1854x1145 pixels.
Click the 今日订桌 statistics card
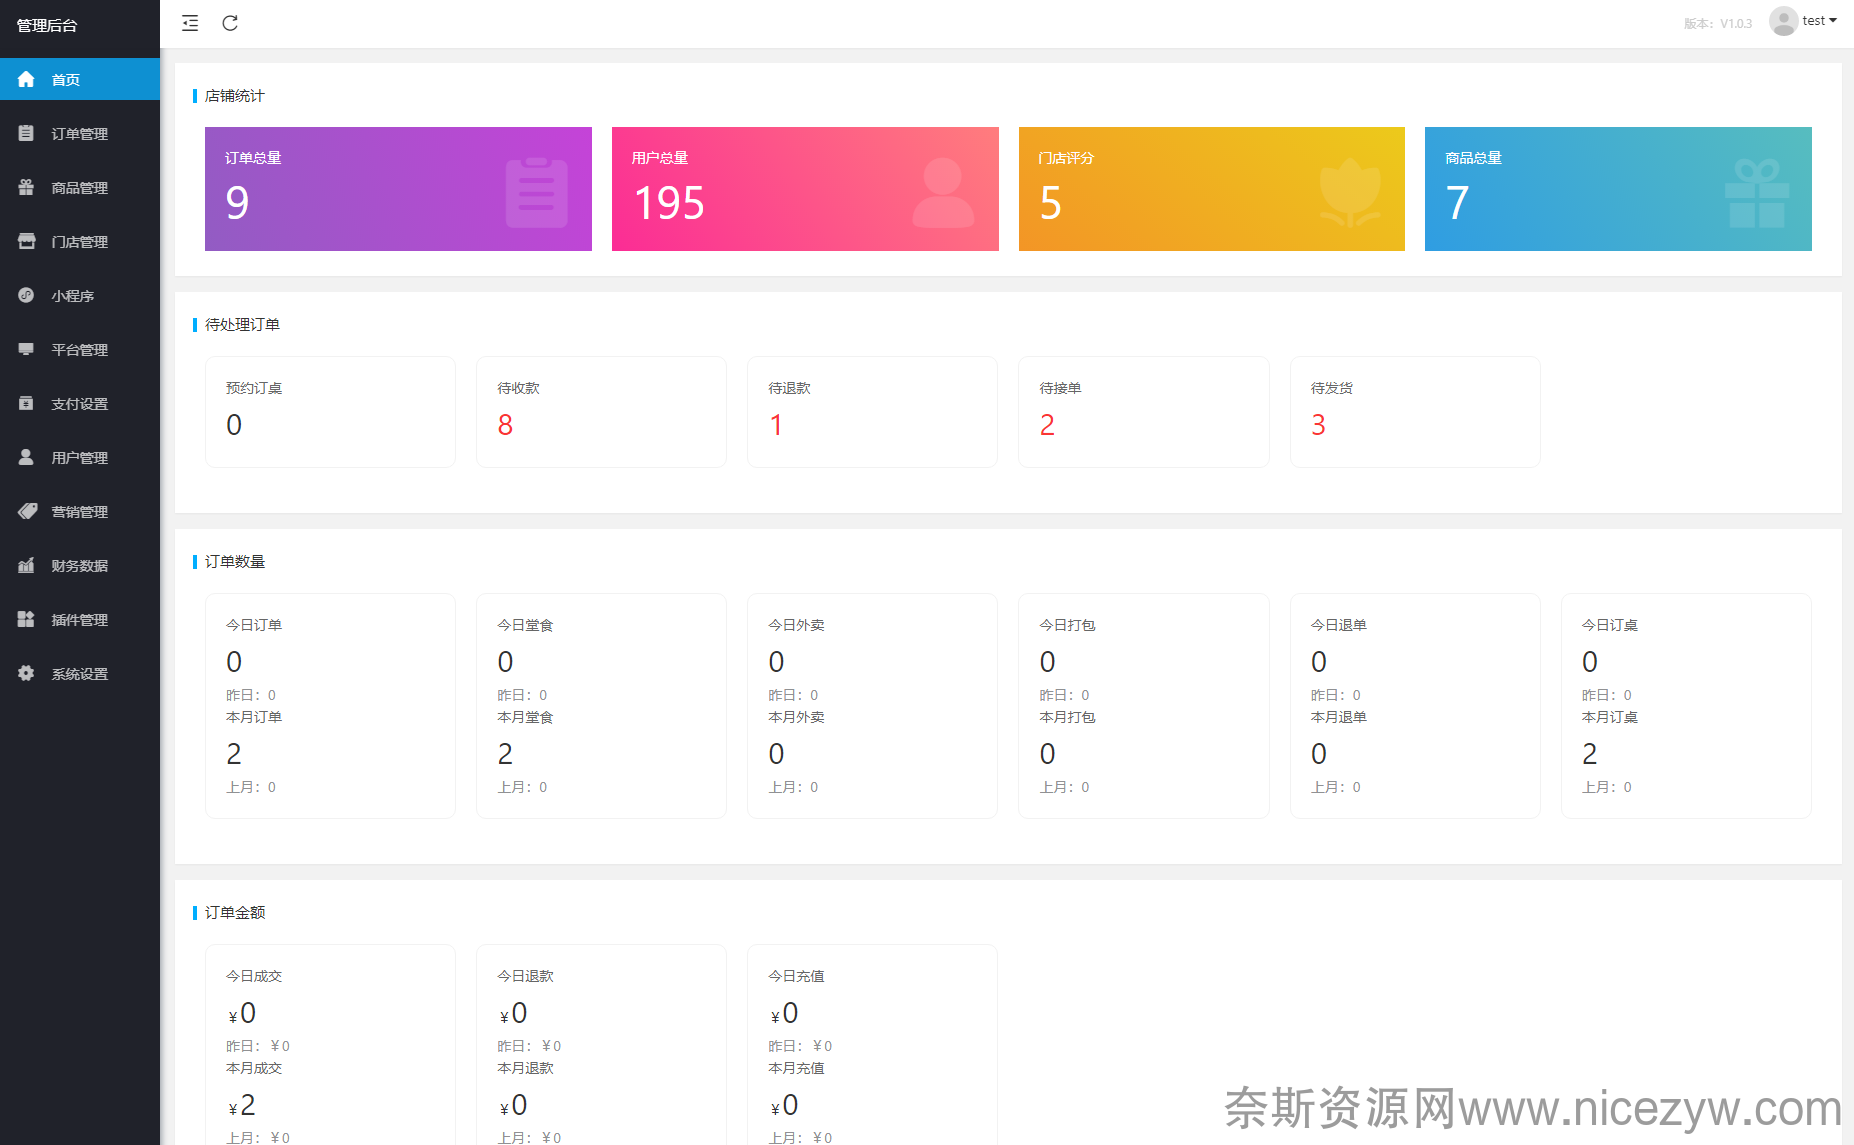point(1686,706)
